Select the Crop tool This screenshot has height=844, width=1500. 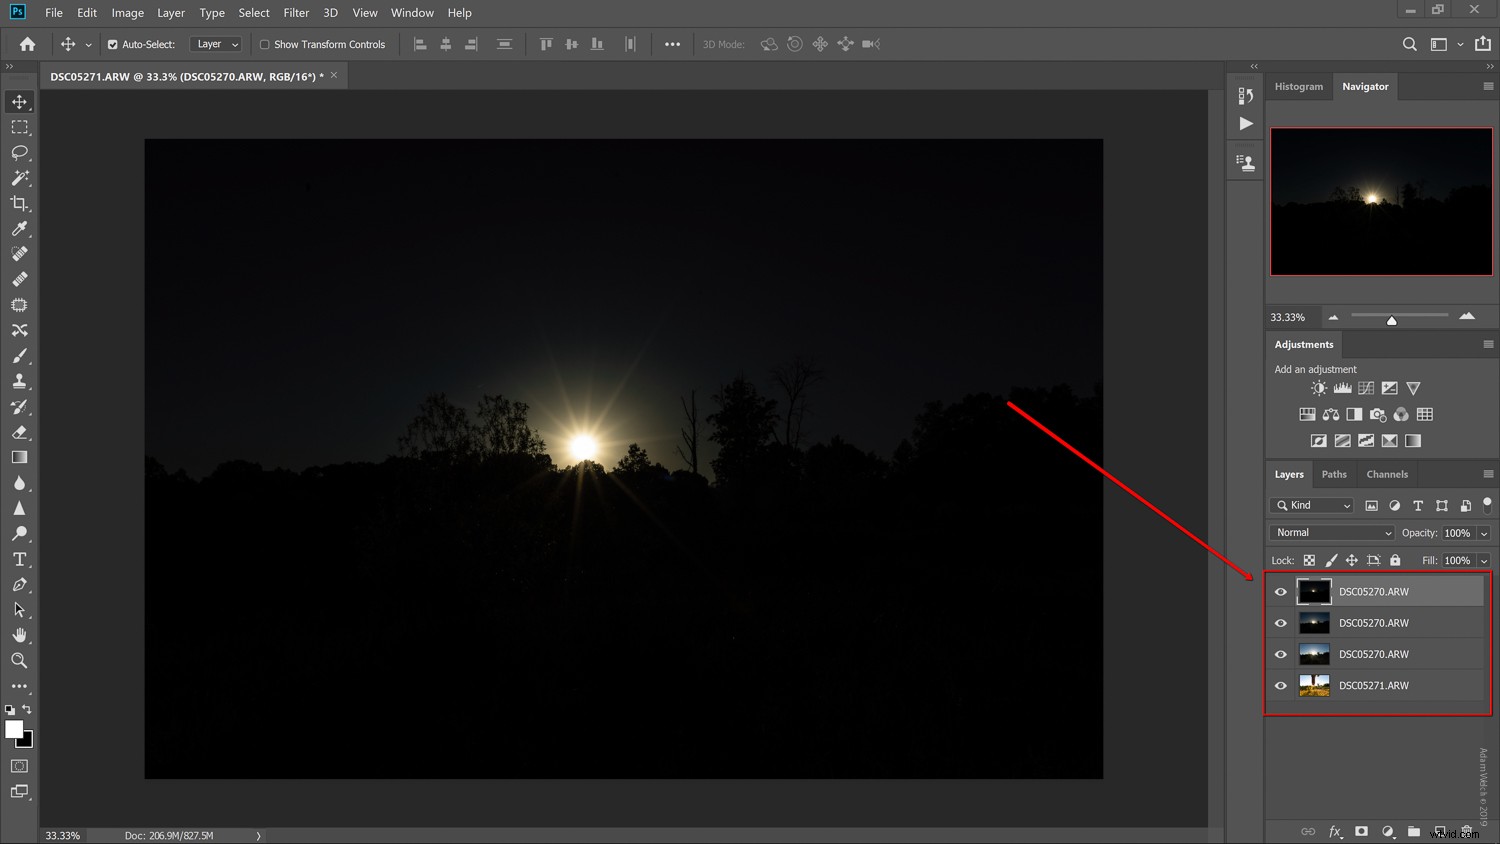[19, 203]
